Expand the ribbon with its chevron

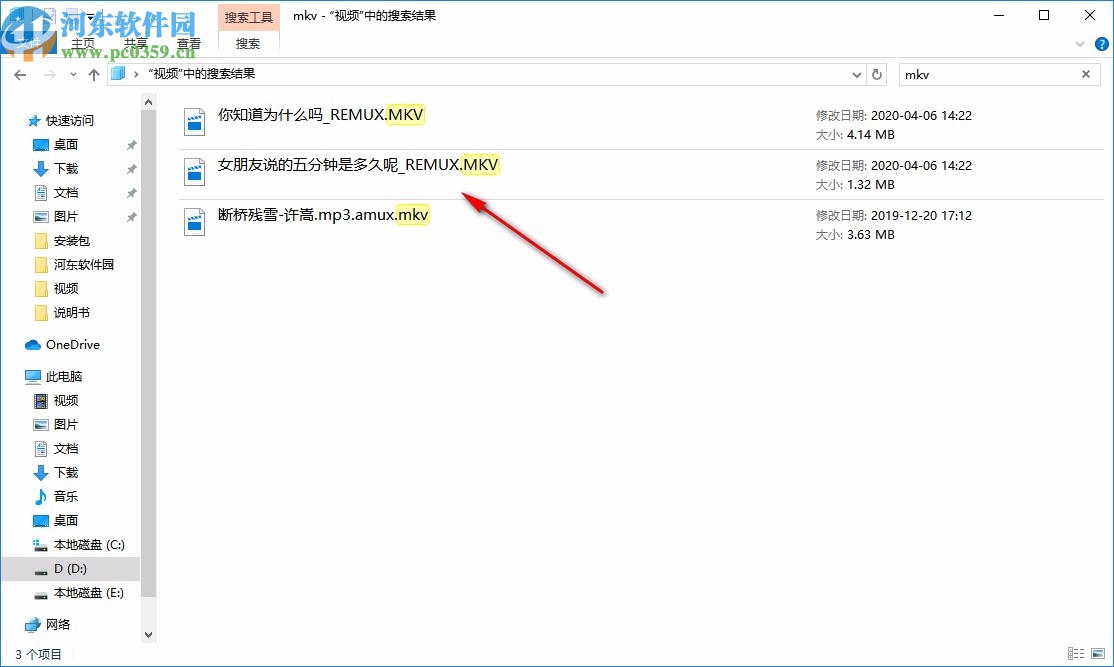pyautogui.click(x=1078, y=43)
